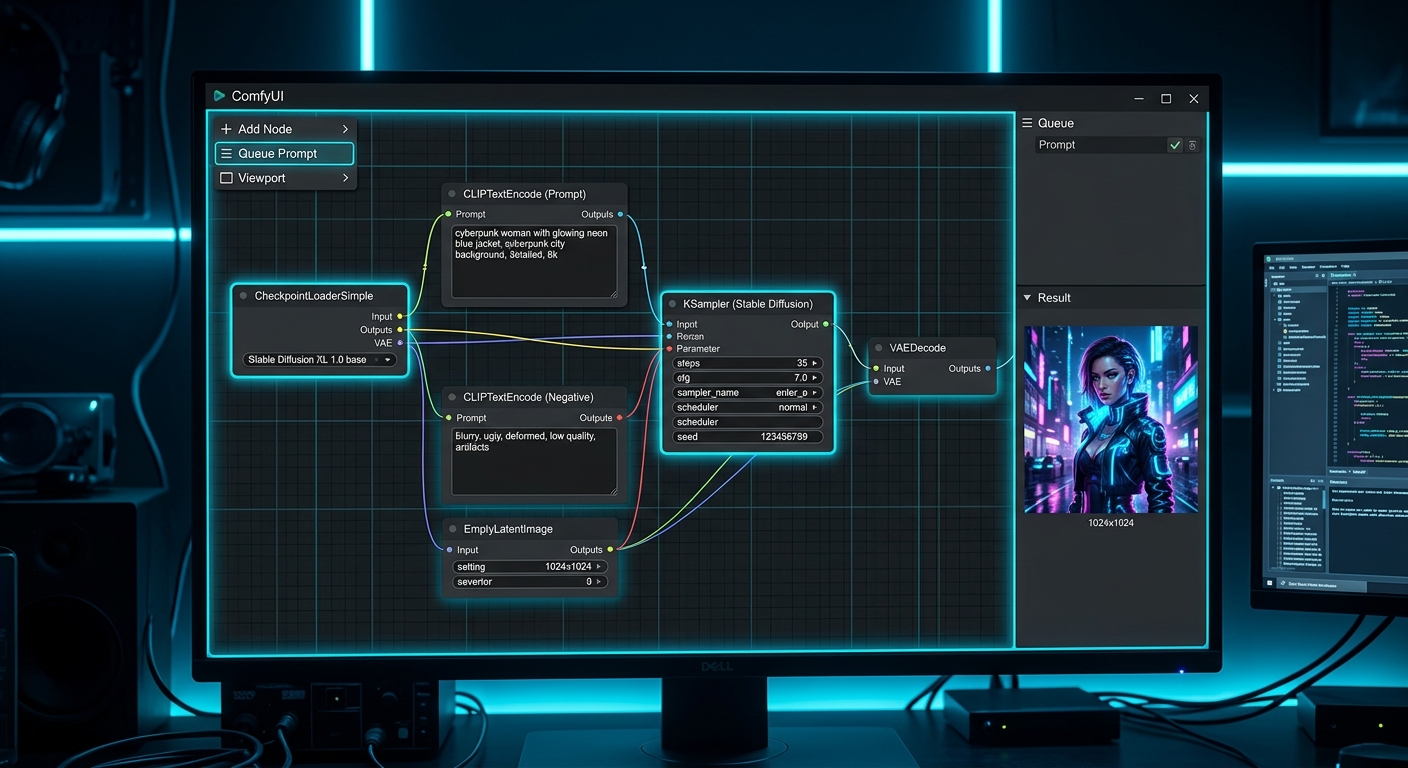Toggle the CLIPTextEncode (Negative) node's title dot

(452, 397)
